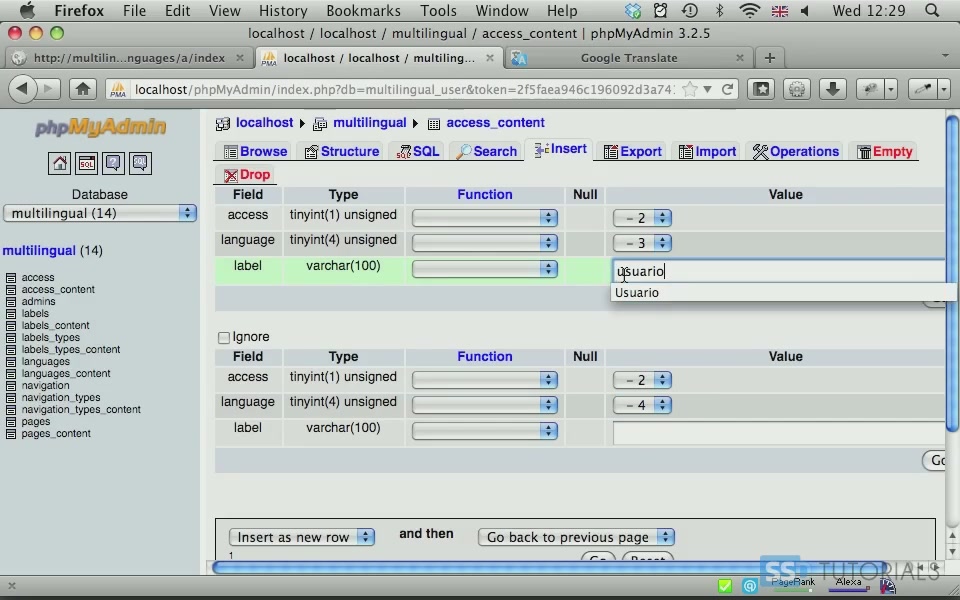
Task: Click the label value field containing usuario
Action: [778, 271]
